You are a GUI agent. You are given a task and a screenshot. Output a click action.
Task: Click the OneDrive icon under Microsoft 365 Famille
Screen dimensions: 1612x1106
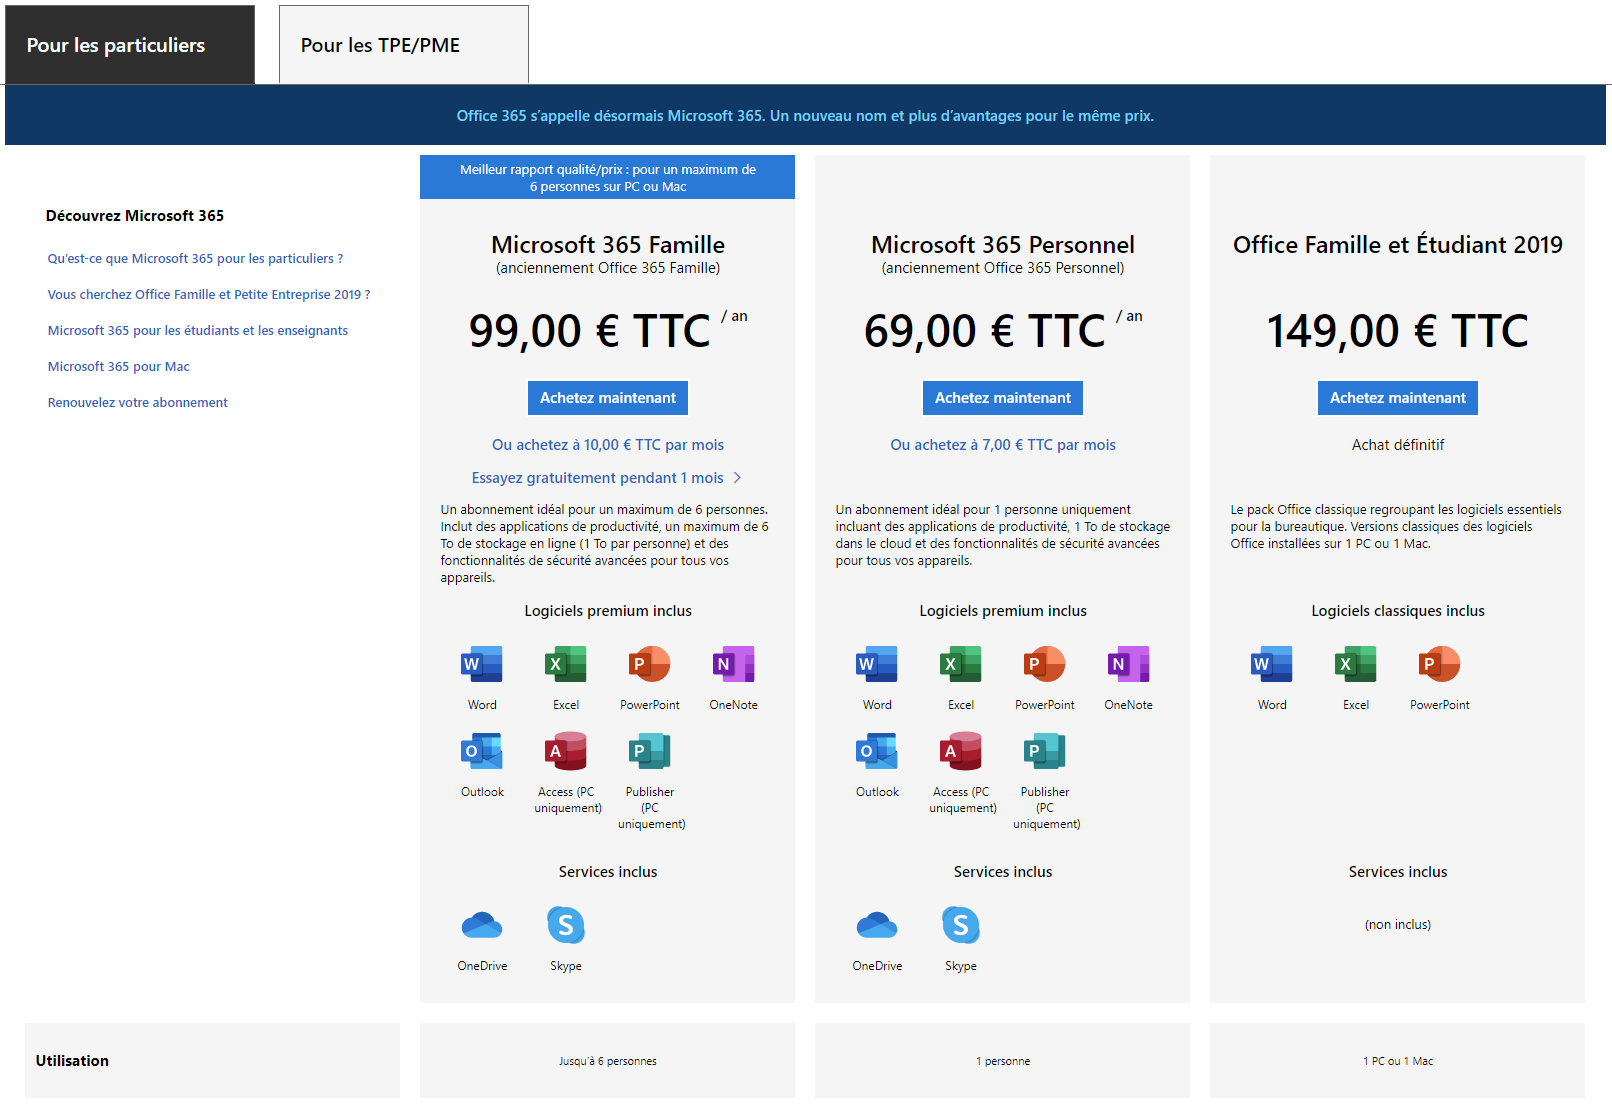(482, 925)
